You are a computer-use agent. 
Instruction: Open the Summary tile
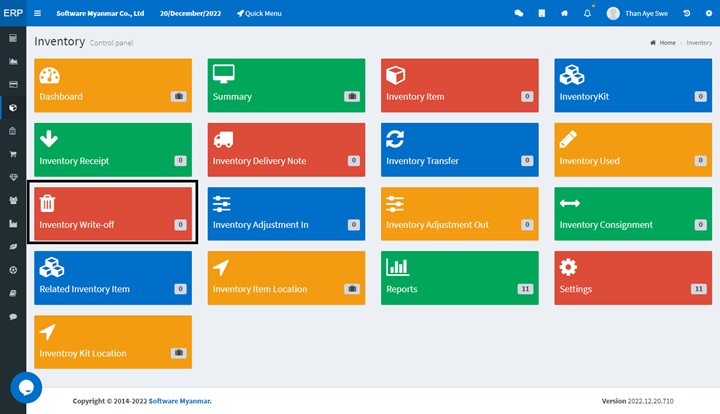[287, 85]
